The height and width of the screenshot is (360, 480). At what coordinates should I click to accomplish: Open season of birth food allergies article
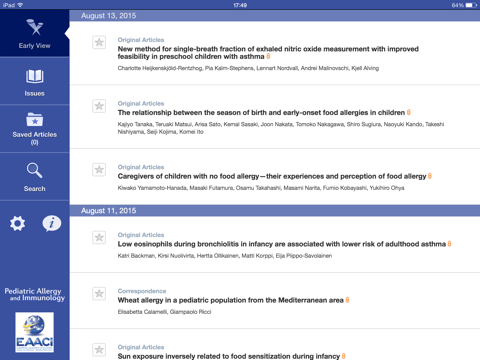tap(261, 113)
